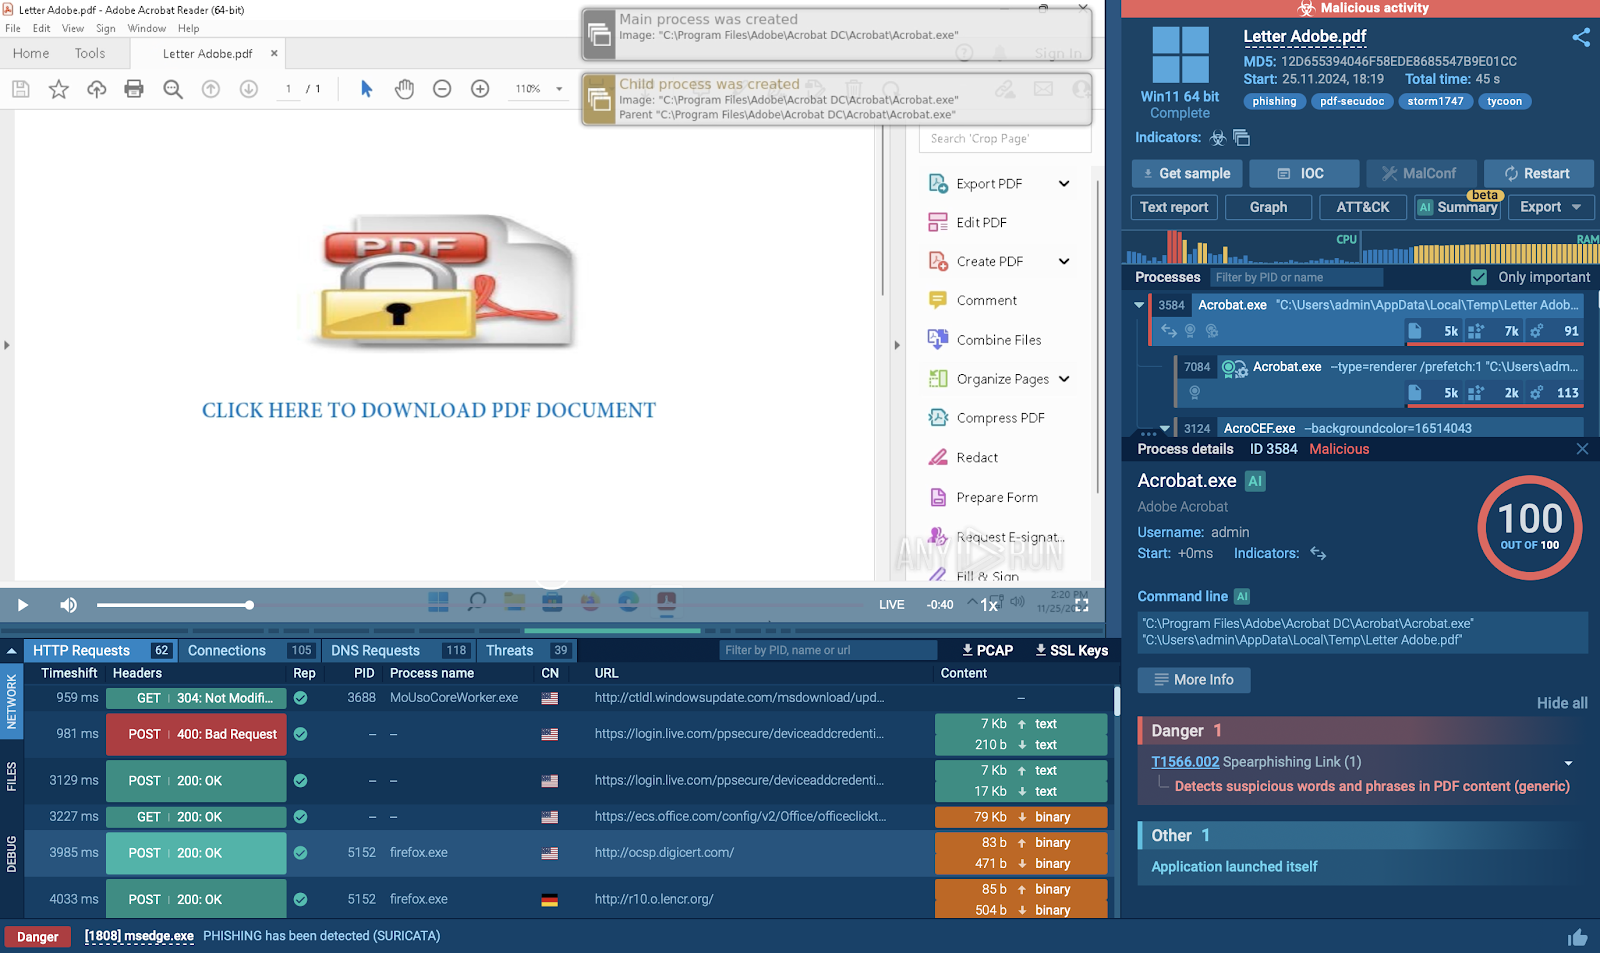This screenshot has height=953, width=1600.
Task: Click the Get sample button
Action: click(x=1187, y=173)
